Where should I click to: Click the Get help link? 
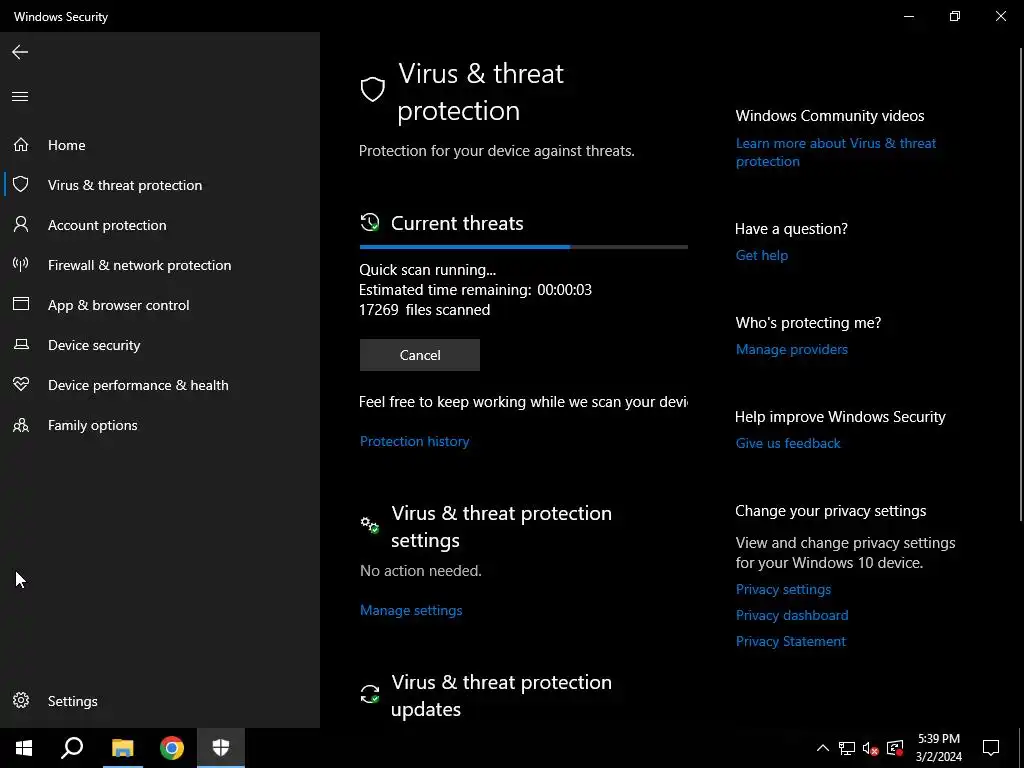[762, 255]
